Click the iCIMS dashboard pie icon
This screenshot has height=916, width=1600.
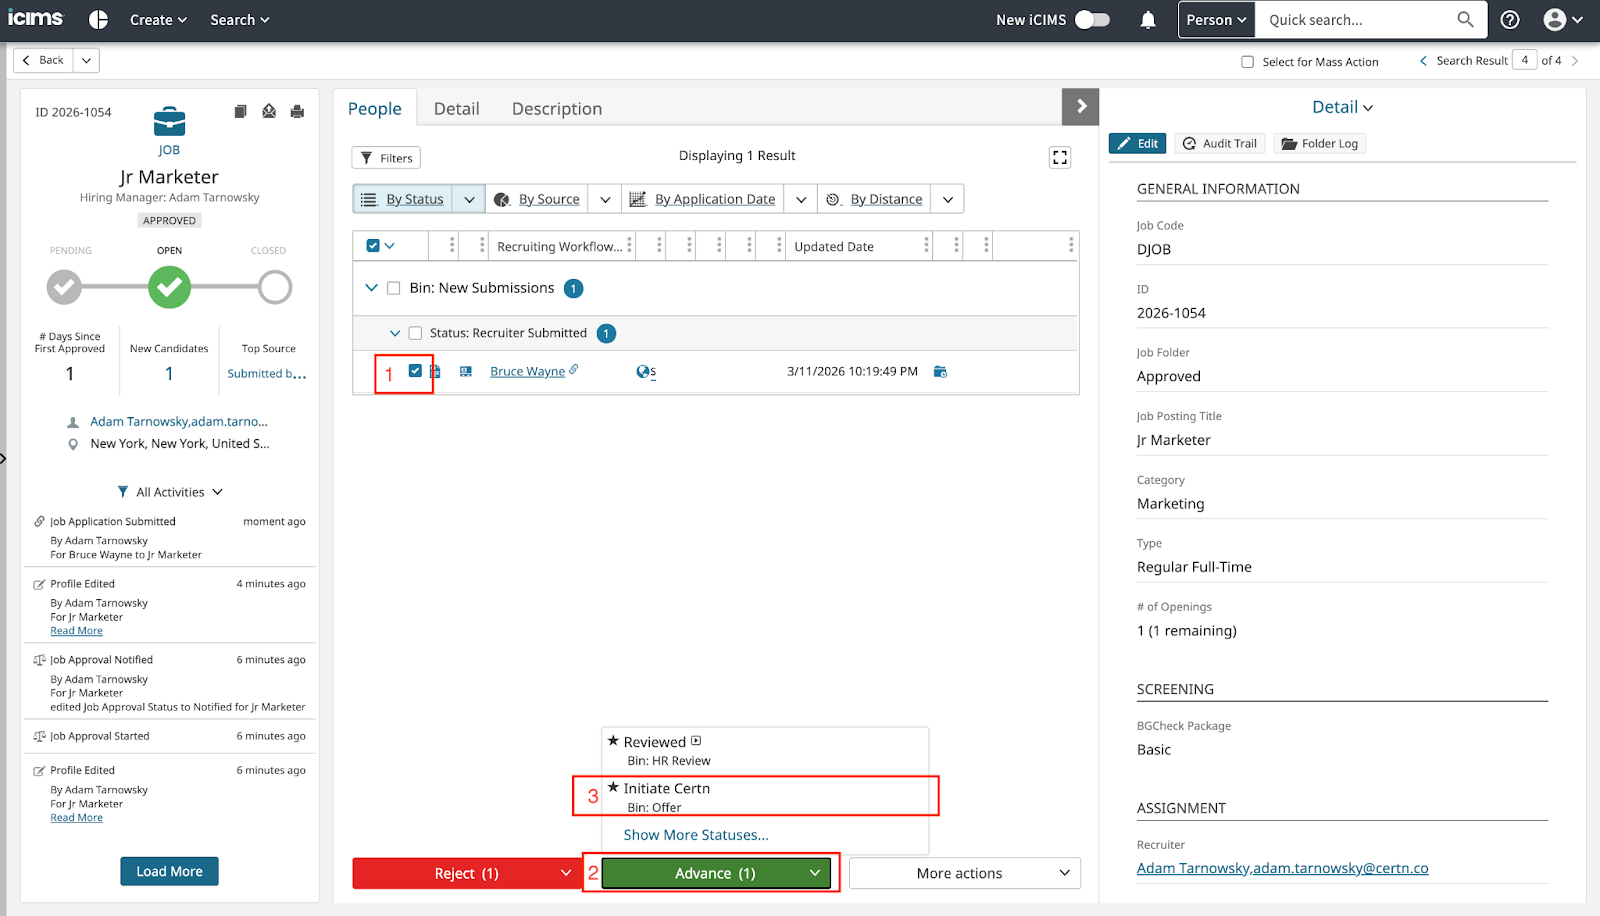pyautogui.click(x=98, y=20)
